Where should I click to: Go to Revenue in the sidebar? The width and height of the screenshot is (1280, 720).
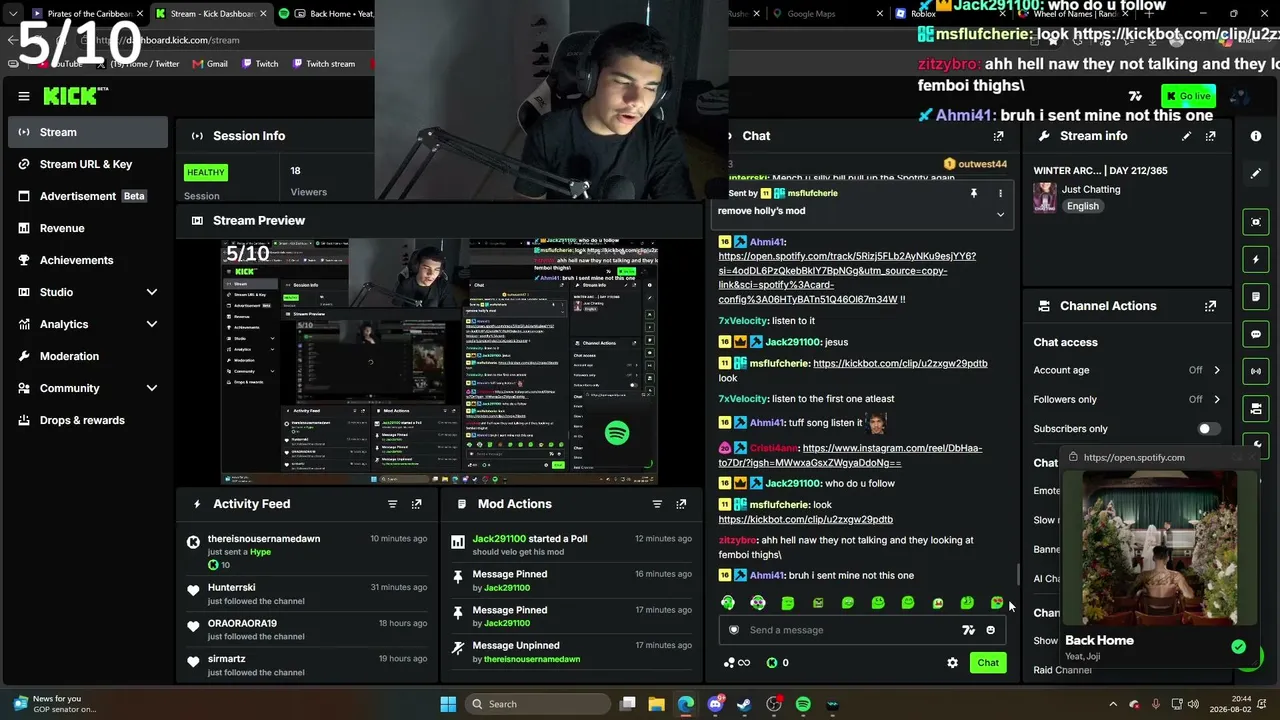[x=88, y=228]
